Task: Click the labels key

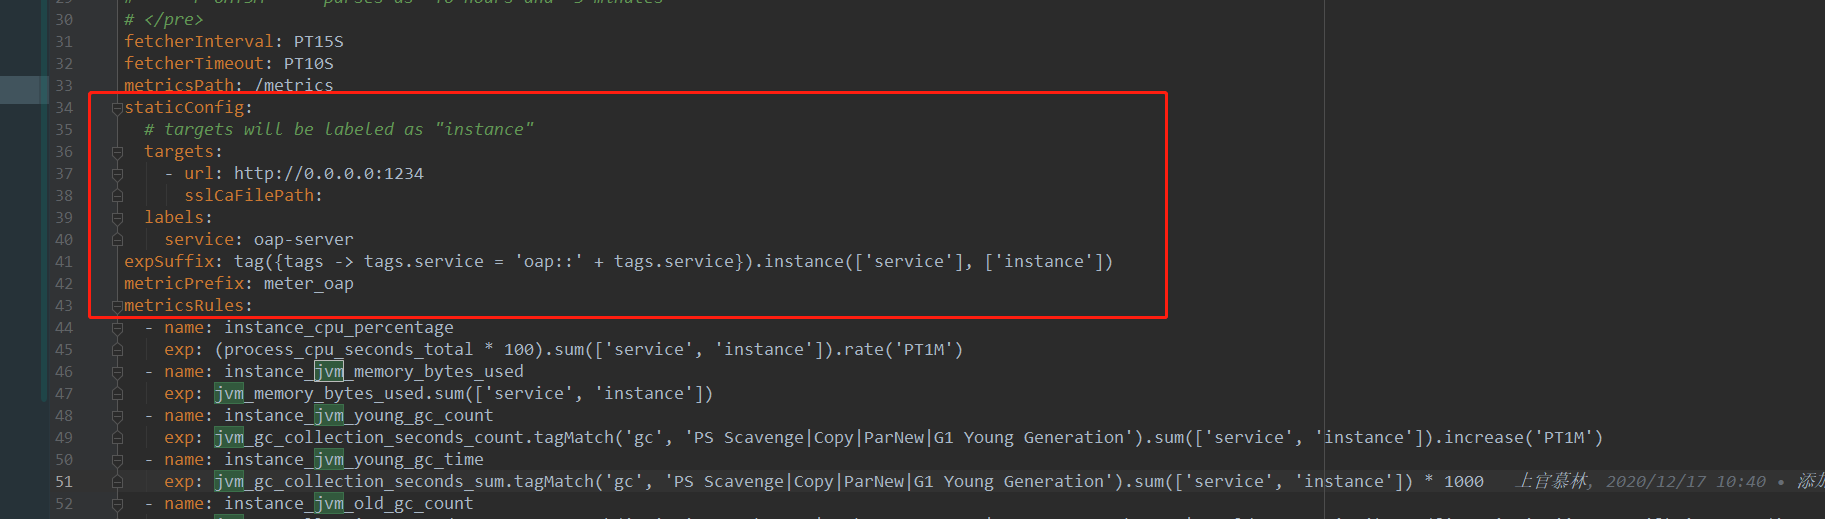Action: [173, 217]
